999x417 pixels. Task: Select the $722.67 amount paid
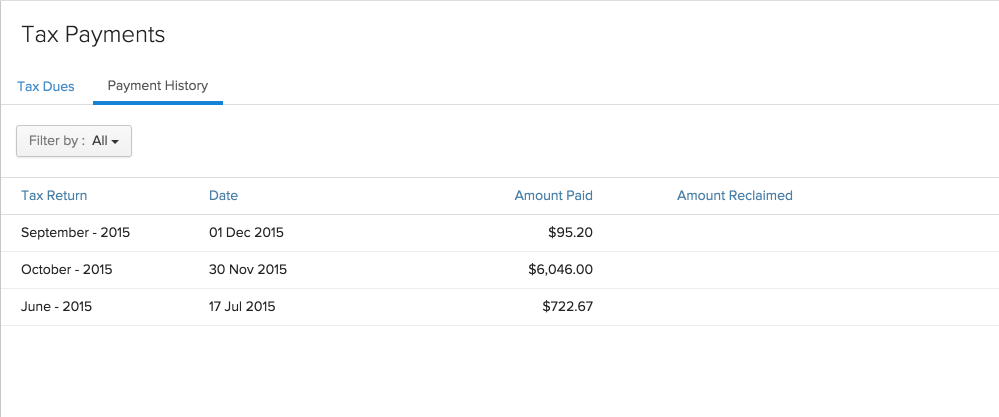click(567, 307)
